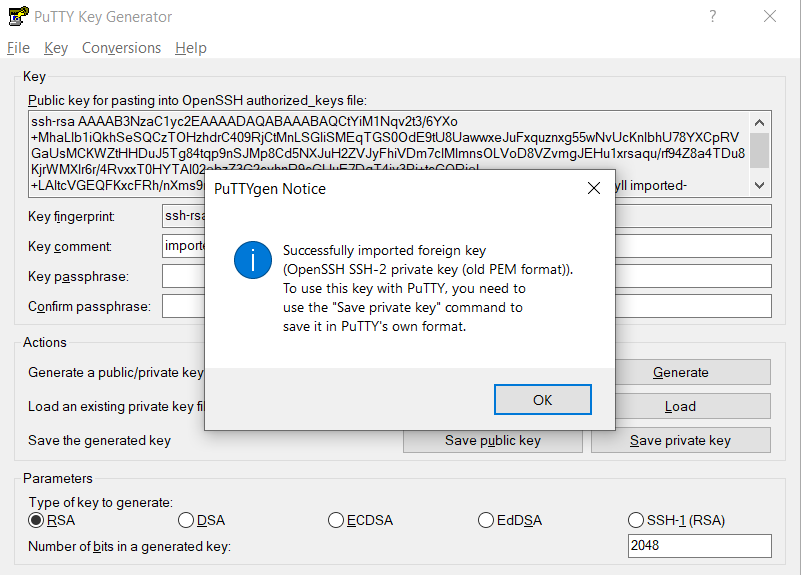Click the 'Key comment:' label
Image resolution: width=801 pixels, height=575 pixels.
(x=70, y=247)
